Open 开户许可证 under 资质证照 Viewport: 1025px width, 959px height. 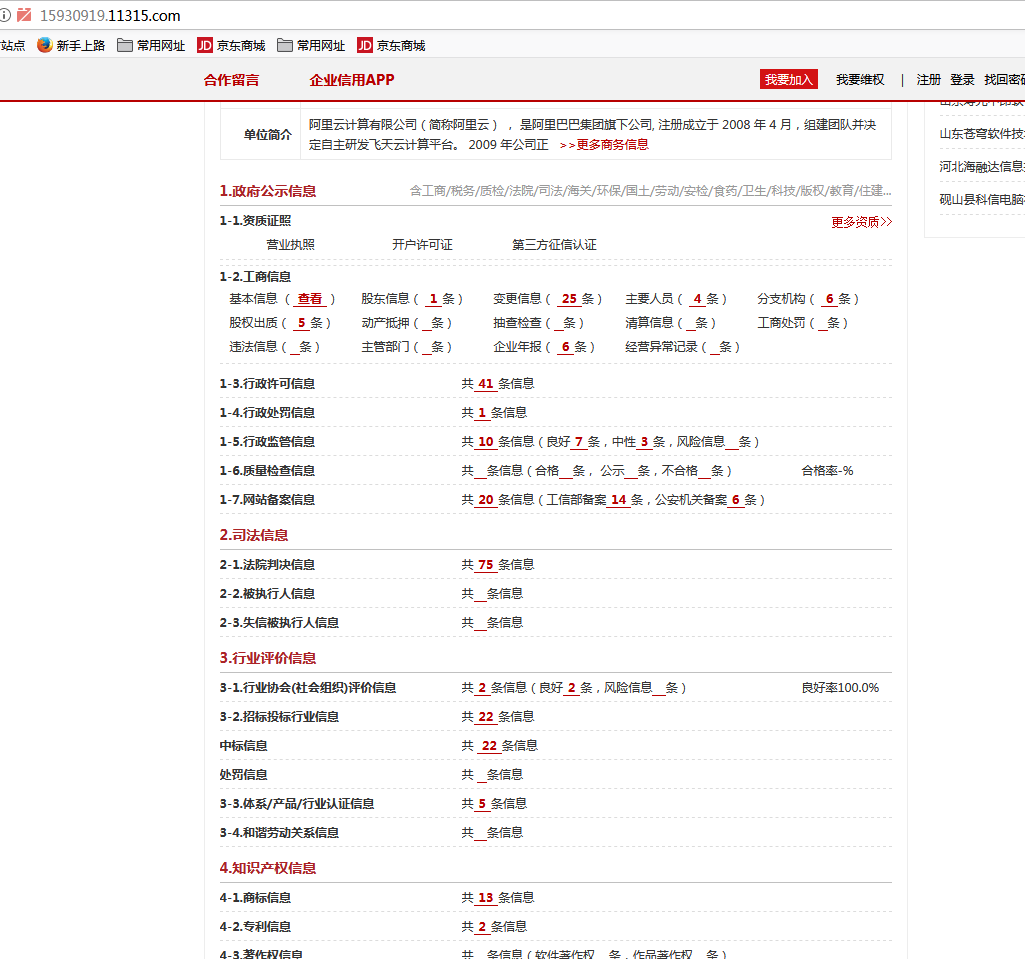(x=422, y=244)
